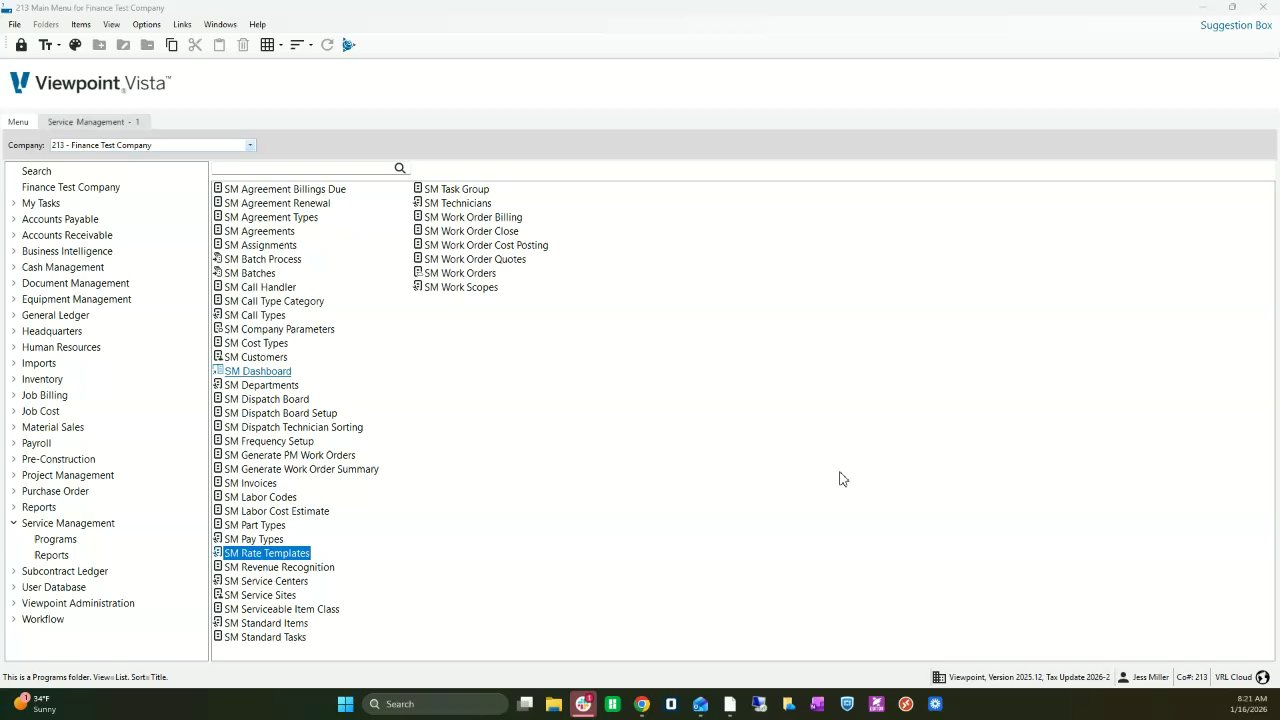Click the add folder icon

click(x=99, y=45)
